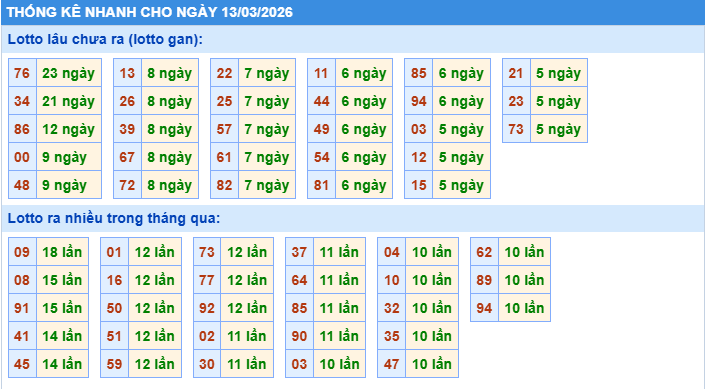Click '5 ngày' beside number 15
The image size is (707, 389).
pyautogui.click(x=461, y=185)
